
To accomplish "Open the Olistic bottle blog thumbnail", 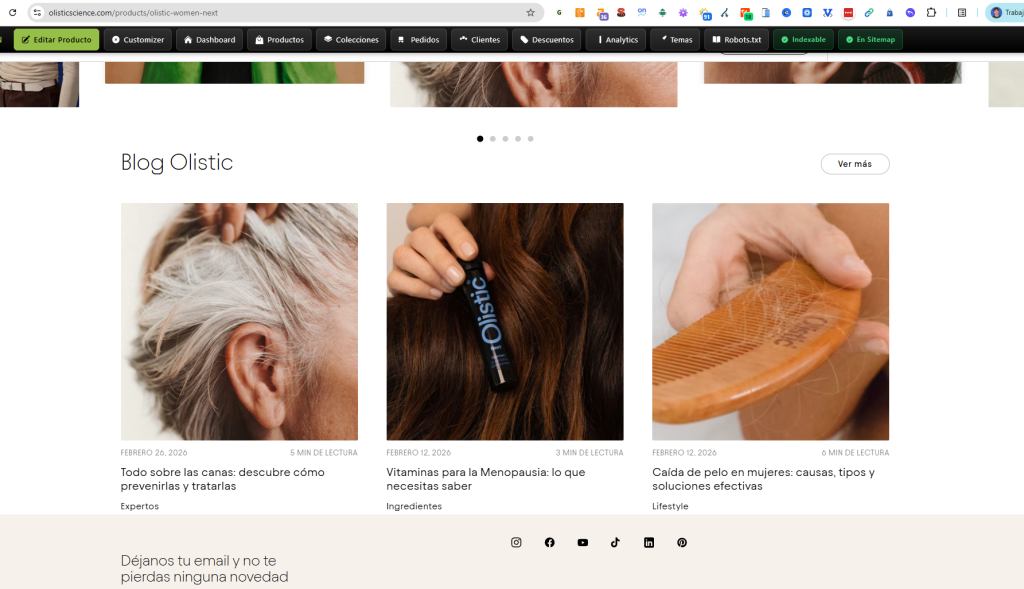I will click(505, 321).
